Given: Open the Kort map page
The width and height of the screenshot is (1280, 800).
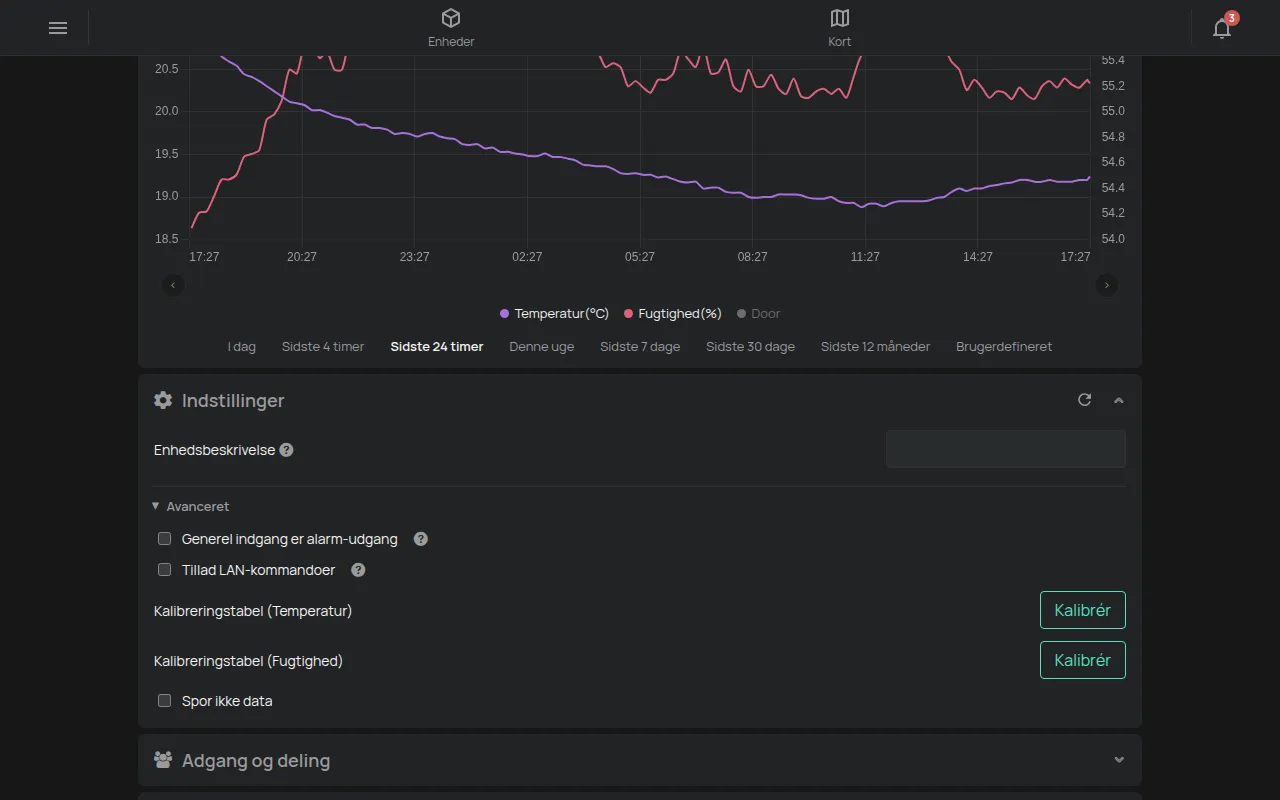Looking at the screenshot, I should tap(840, 28).
